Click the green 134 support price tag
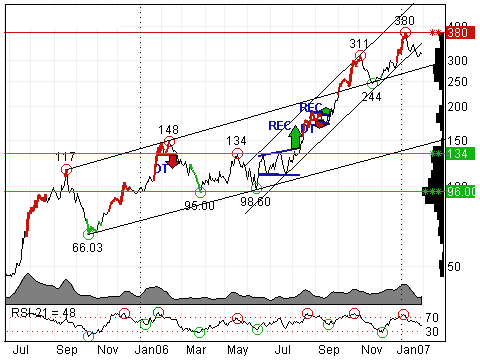 (x=460, y=154)
